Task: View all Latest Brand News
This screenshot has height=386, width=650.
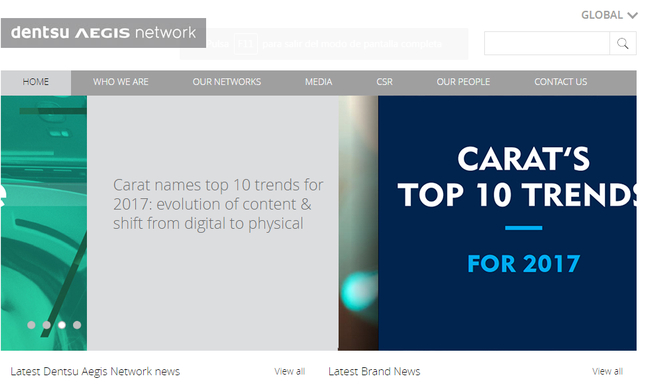Action: [607, 371]
